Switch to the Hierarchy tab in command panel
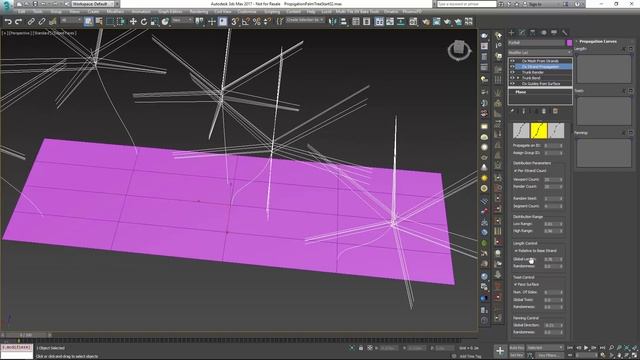The height and width of the screenshot is (360, 640). coord(533,32)
